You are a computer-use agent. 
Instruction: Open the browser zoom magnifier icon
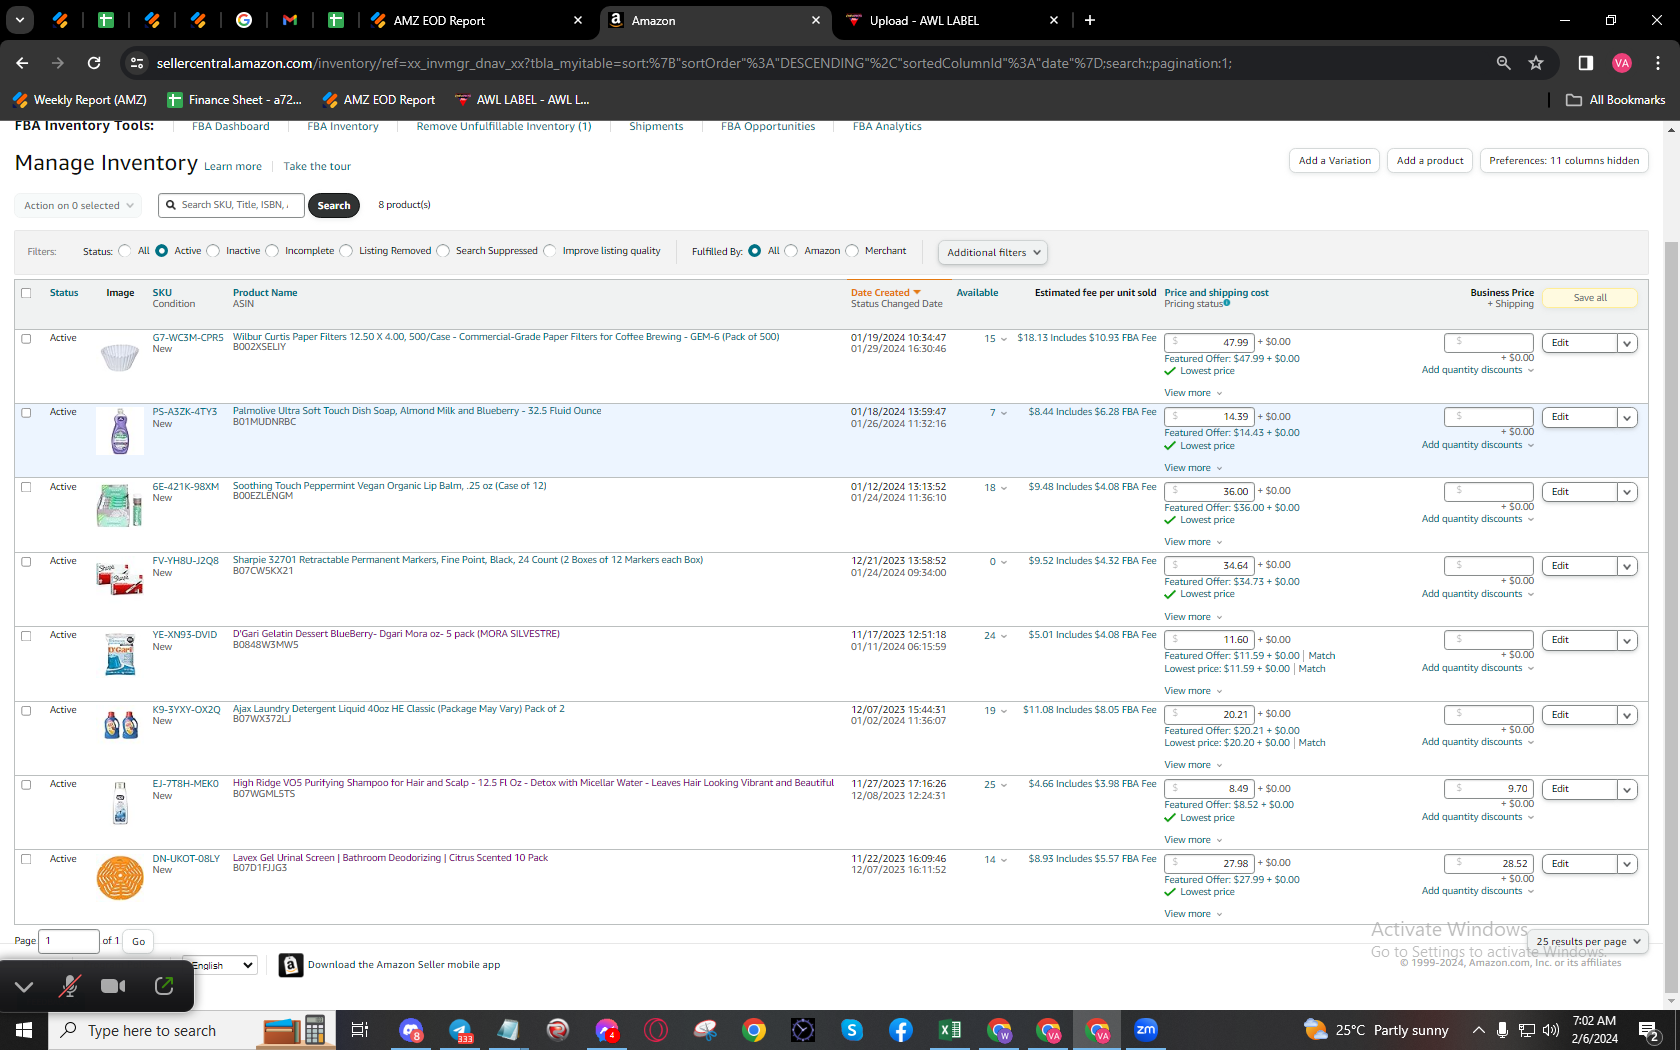pyautogui.click(x=1503, y=63)
